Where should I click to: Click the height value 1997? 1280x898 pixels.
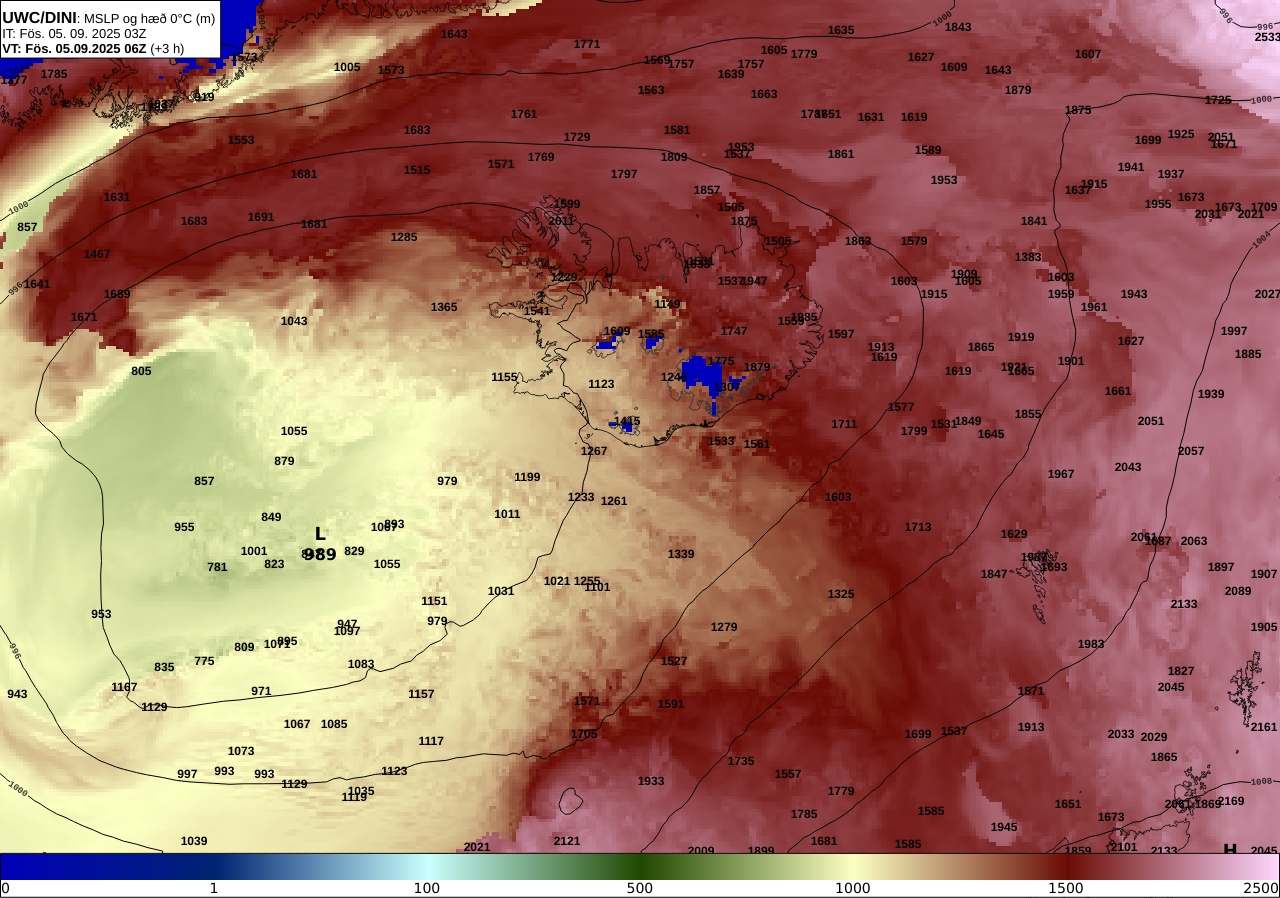pos(1234,331)
